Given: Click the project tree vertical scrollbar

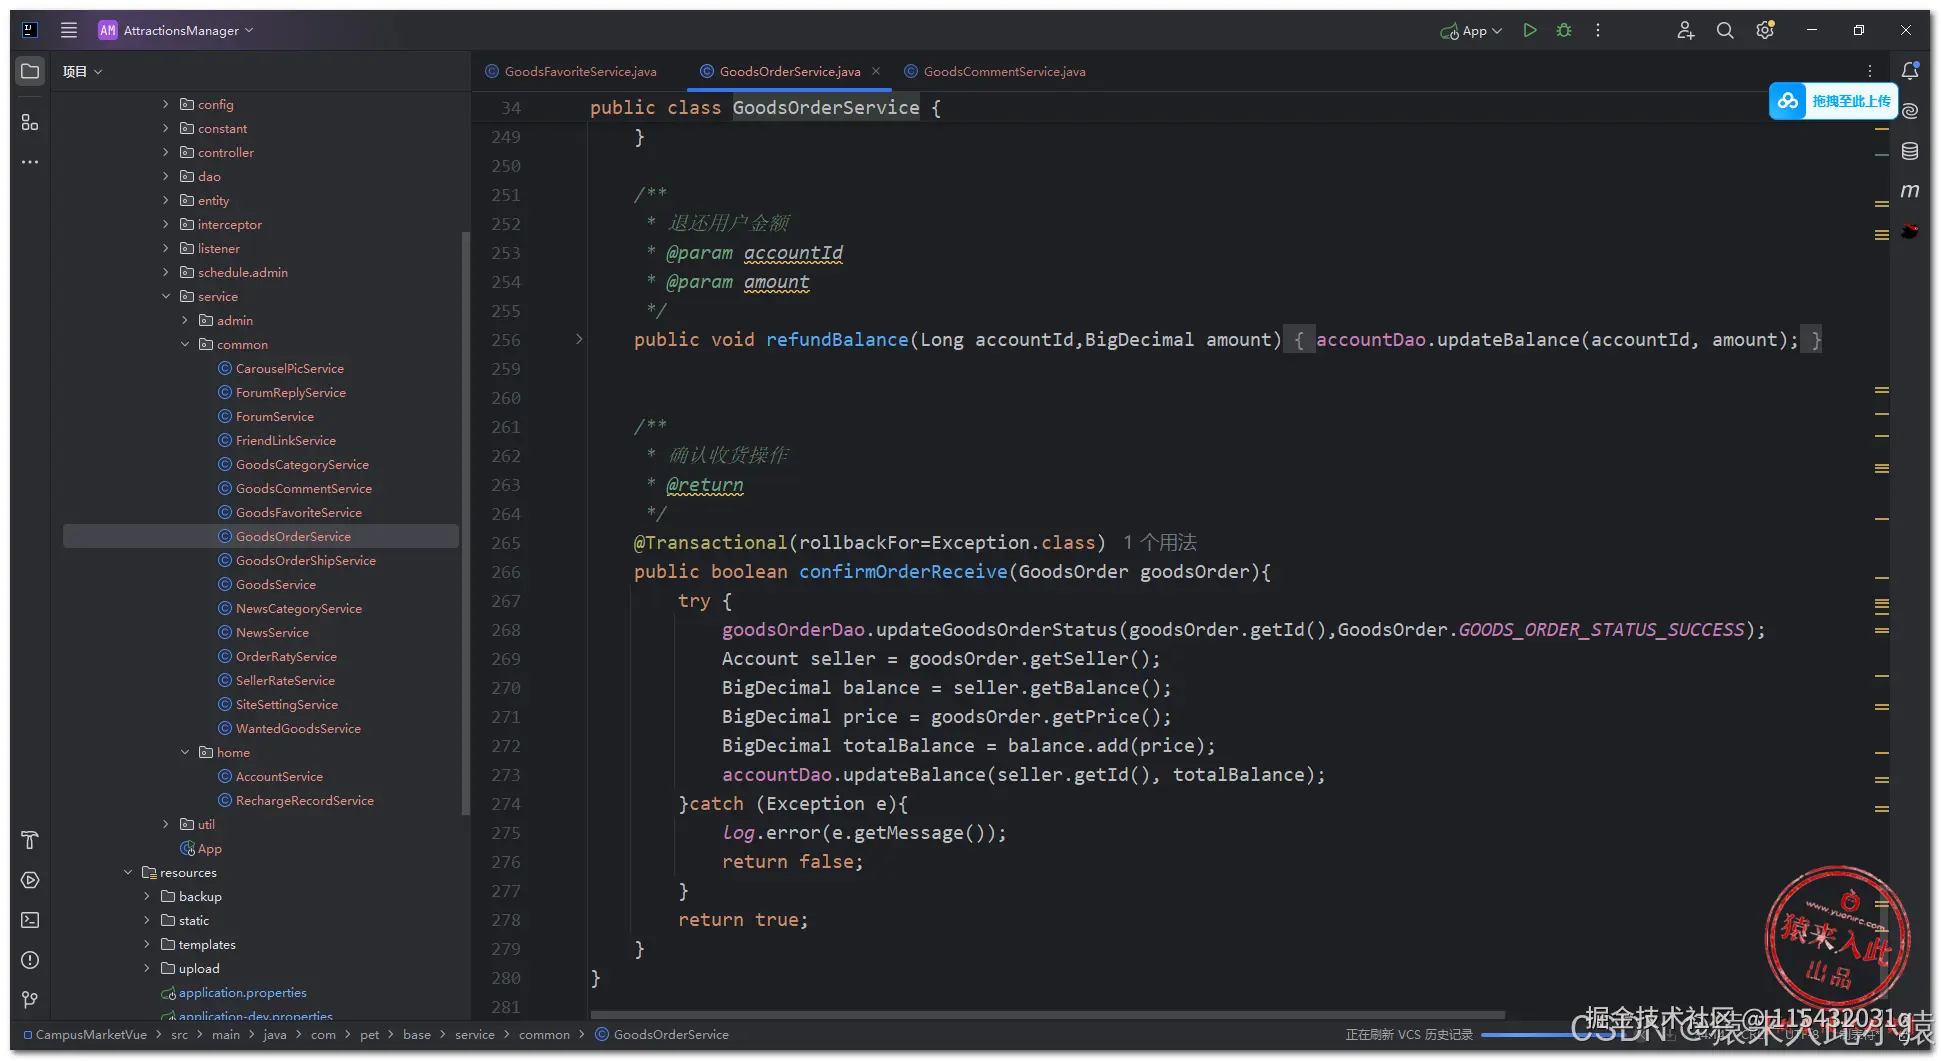Looking at the screenshot, I should pyautogui.click(x=465, y=523).
